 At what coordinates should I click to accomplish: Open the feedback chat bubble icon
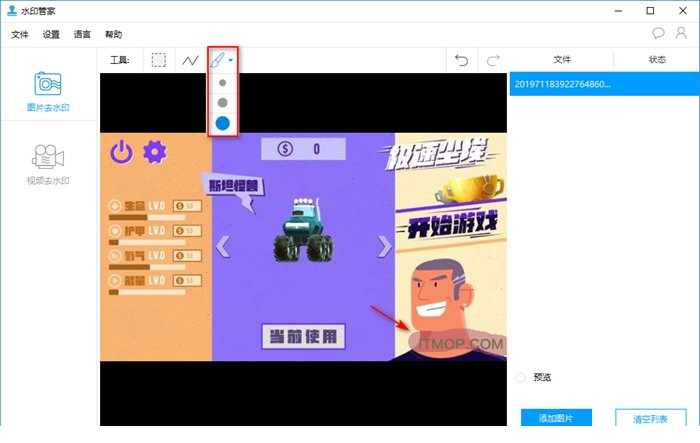coord(658,33)
